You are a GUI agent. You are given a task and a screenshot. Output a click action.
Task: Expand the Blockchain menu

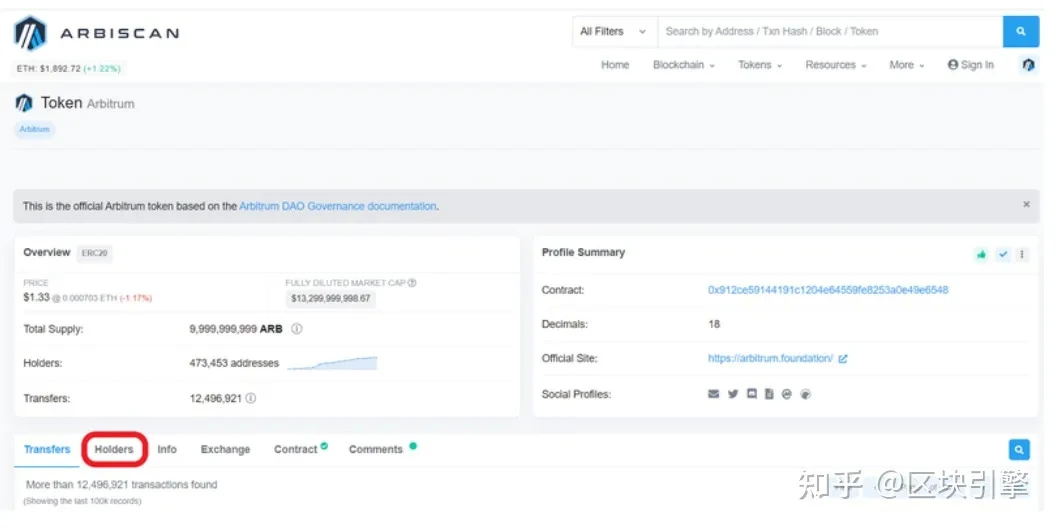pyautogui.click(x=684, y=65)
